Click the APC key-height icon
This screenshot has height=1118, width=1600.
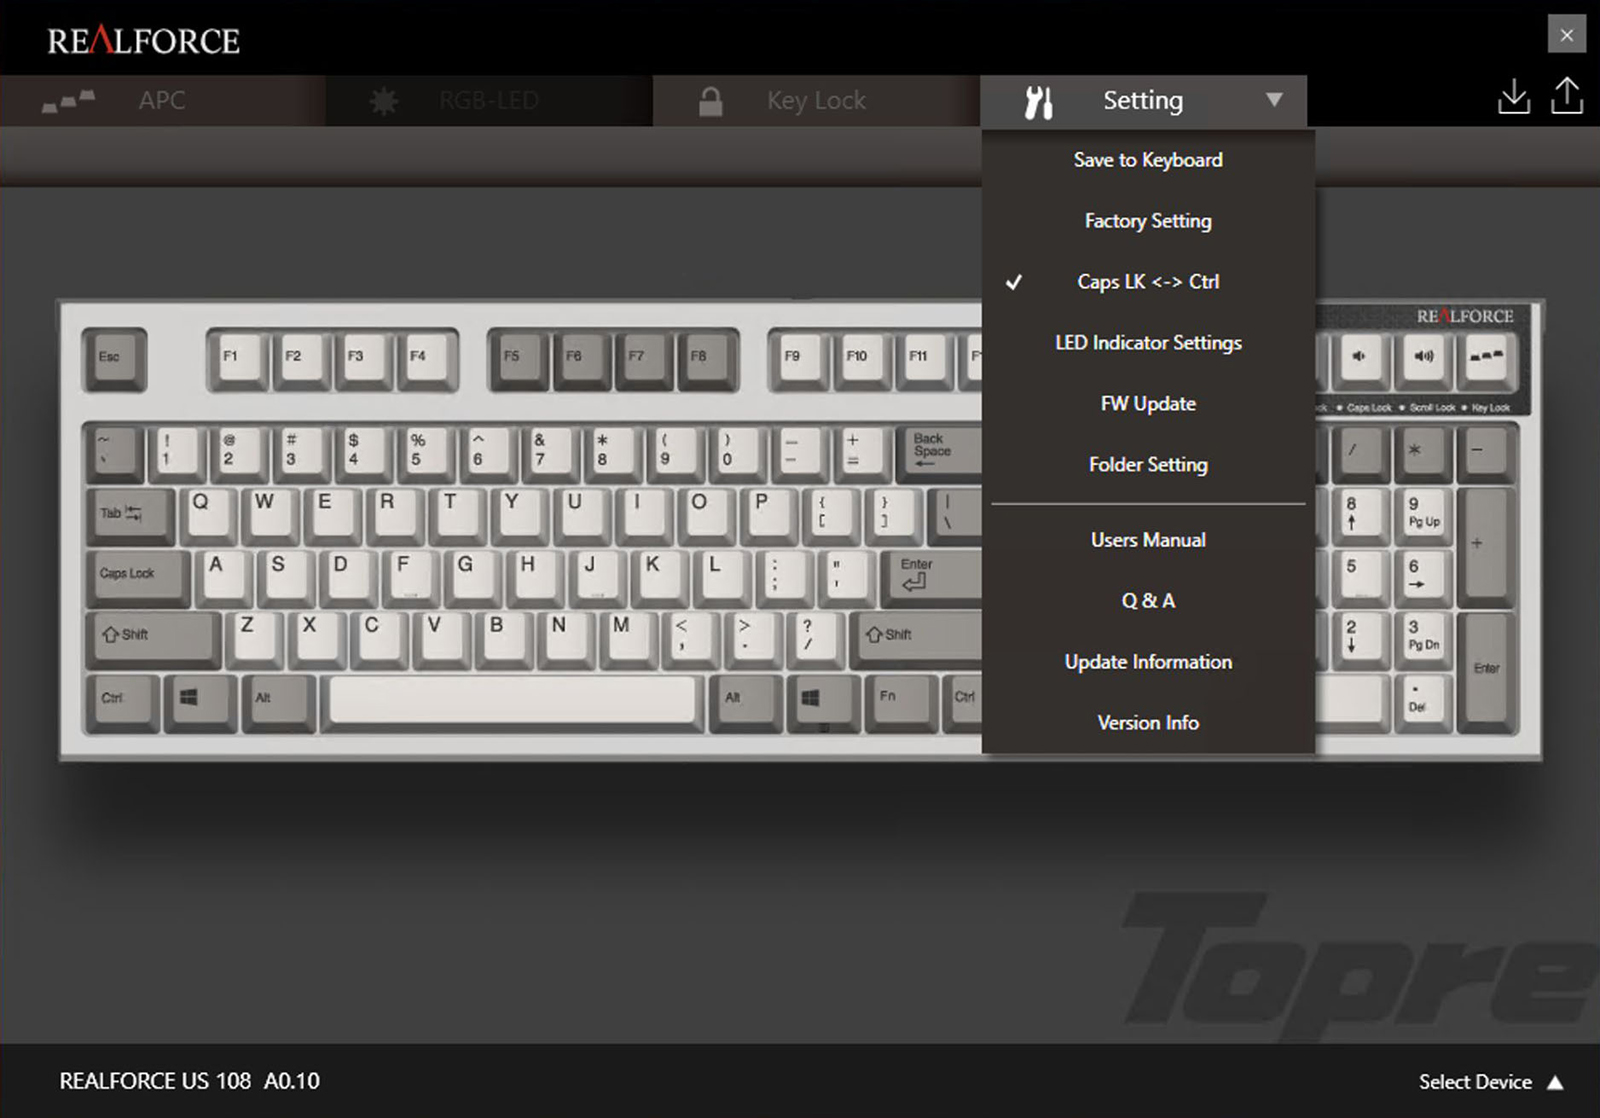pos(69,101)
